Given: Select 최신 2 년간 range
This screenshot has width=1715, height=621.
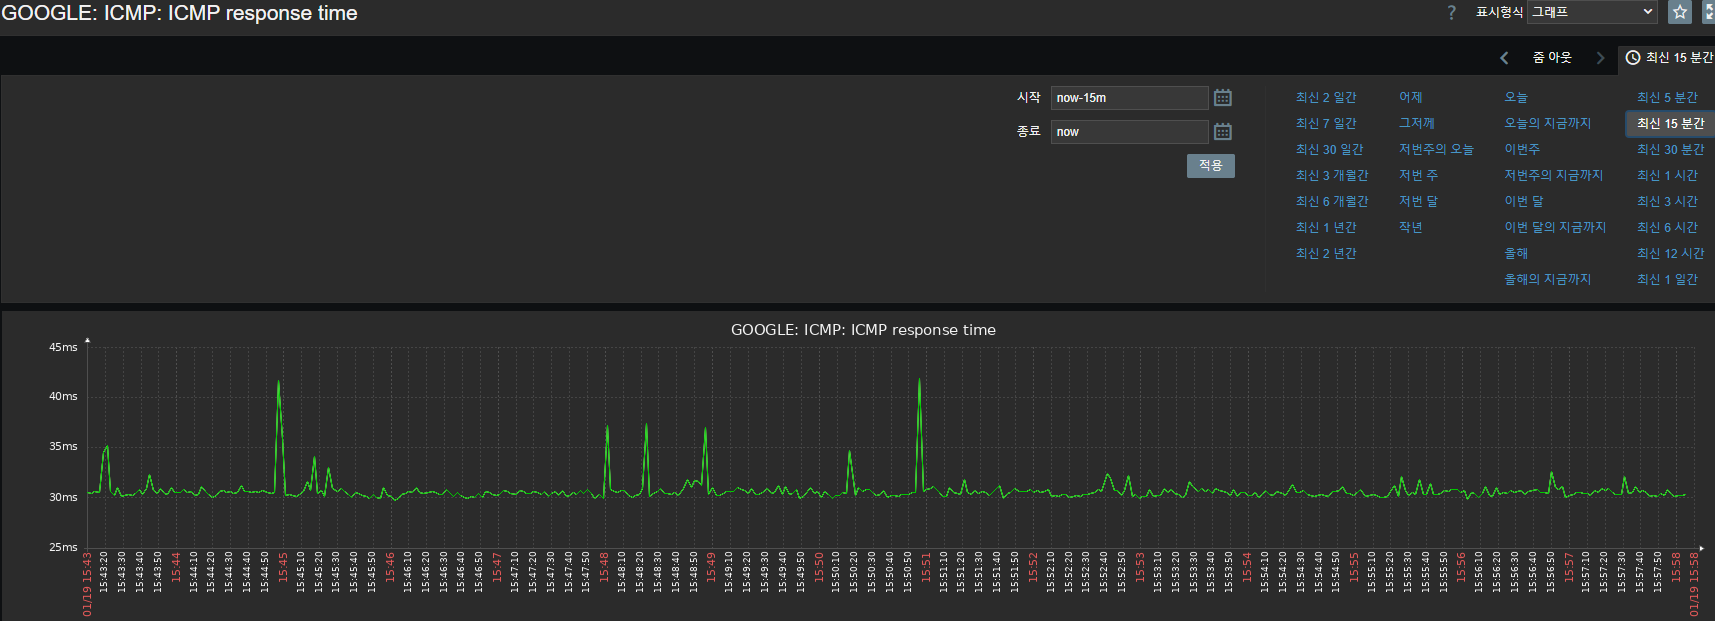Looking at the screenshot, I should [1326, 254].
